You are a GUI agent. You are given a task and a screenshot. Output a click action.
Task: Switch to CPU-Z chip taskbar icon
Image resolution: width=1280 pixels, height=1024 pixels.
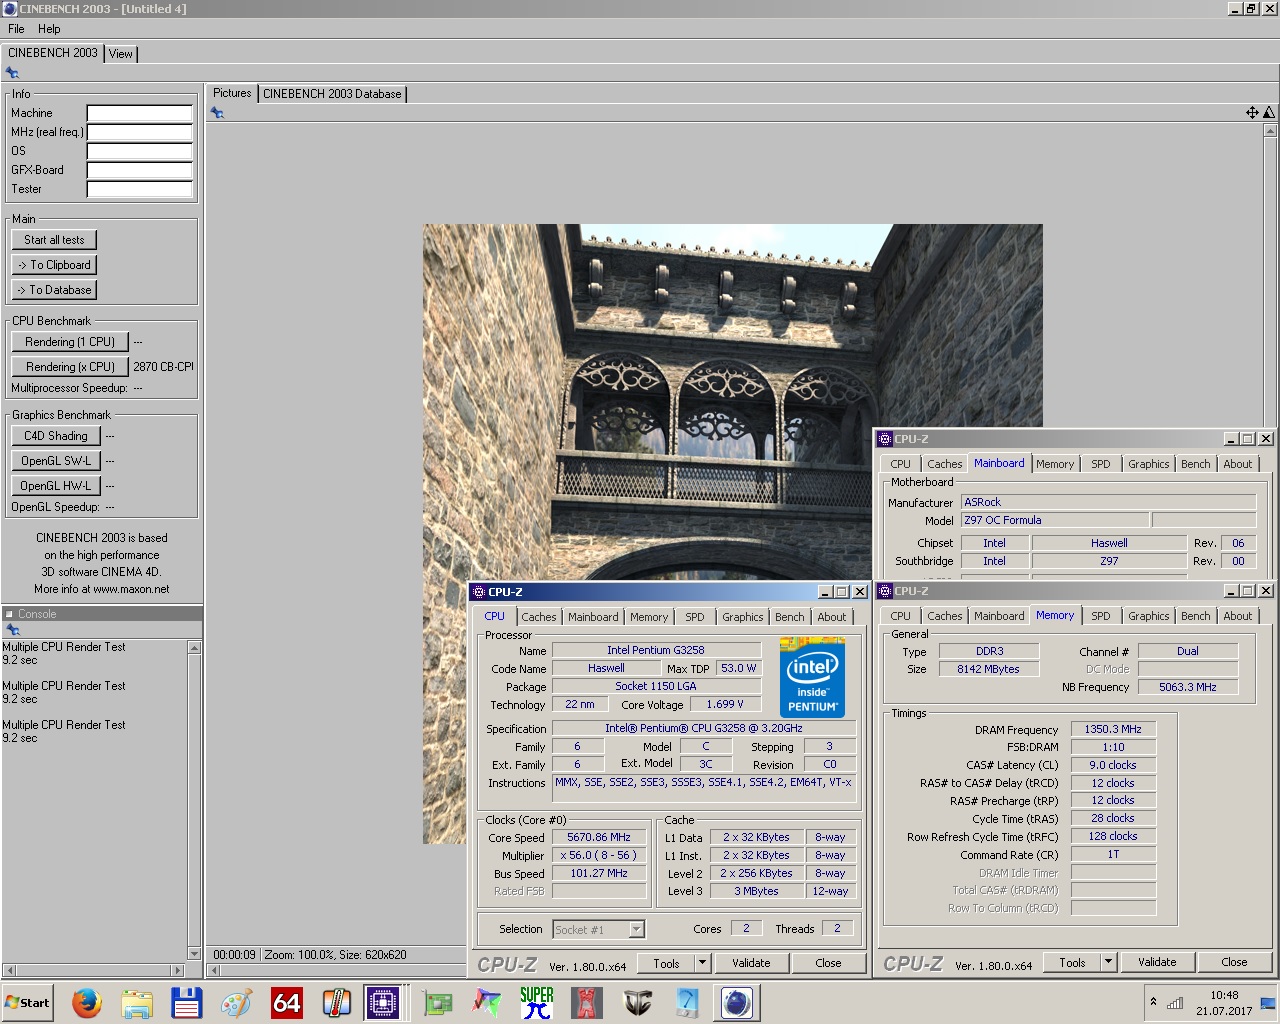point(383,1002)
